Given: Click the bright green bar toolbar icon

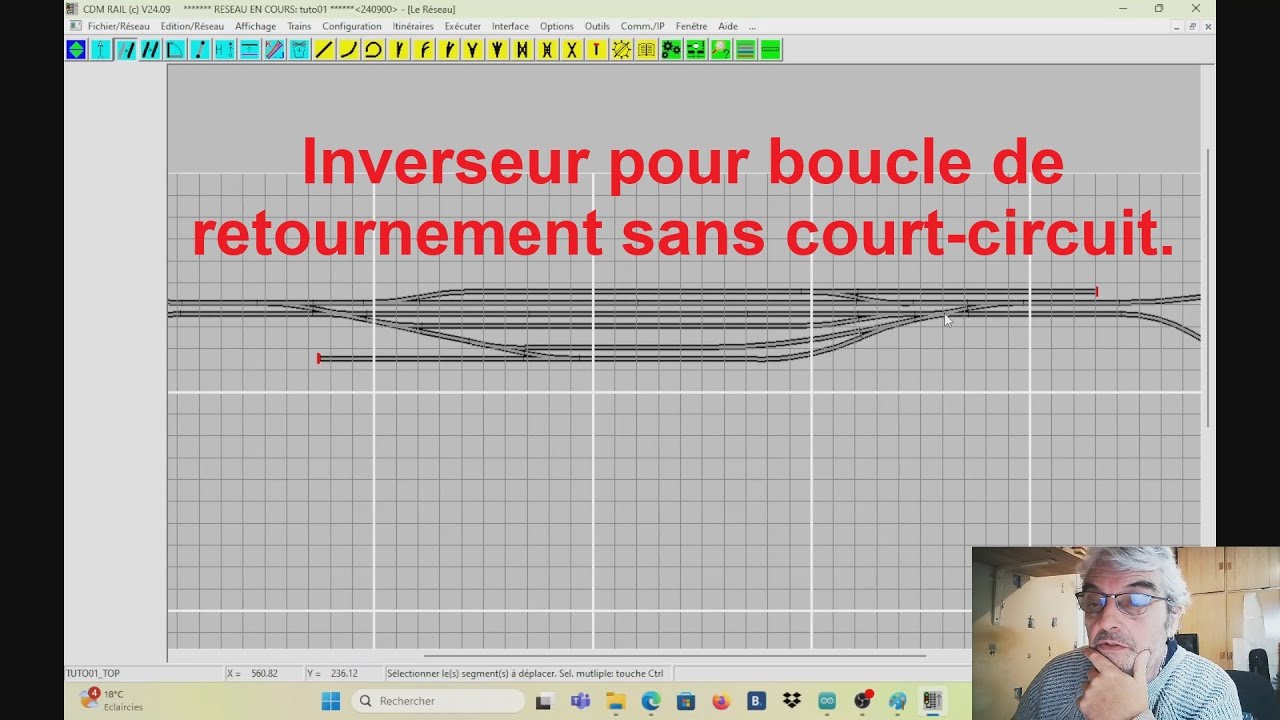Looking at the screenshot, I should coord(770,50).
